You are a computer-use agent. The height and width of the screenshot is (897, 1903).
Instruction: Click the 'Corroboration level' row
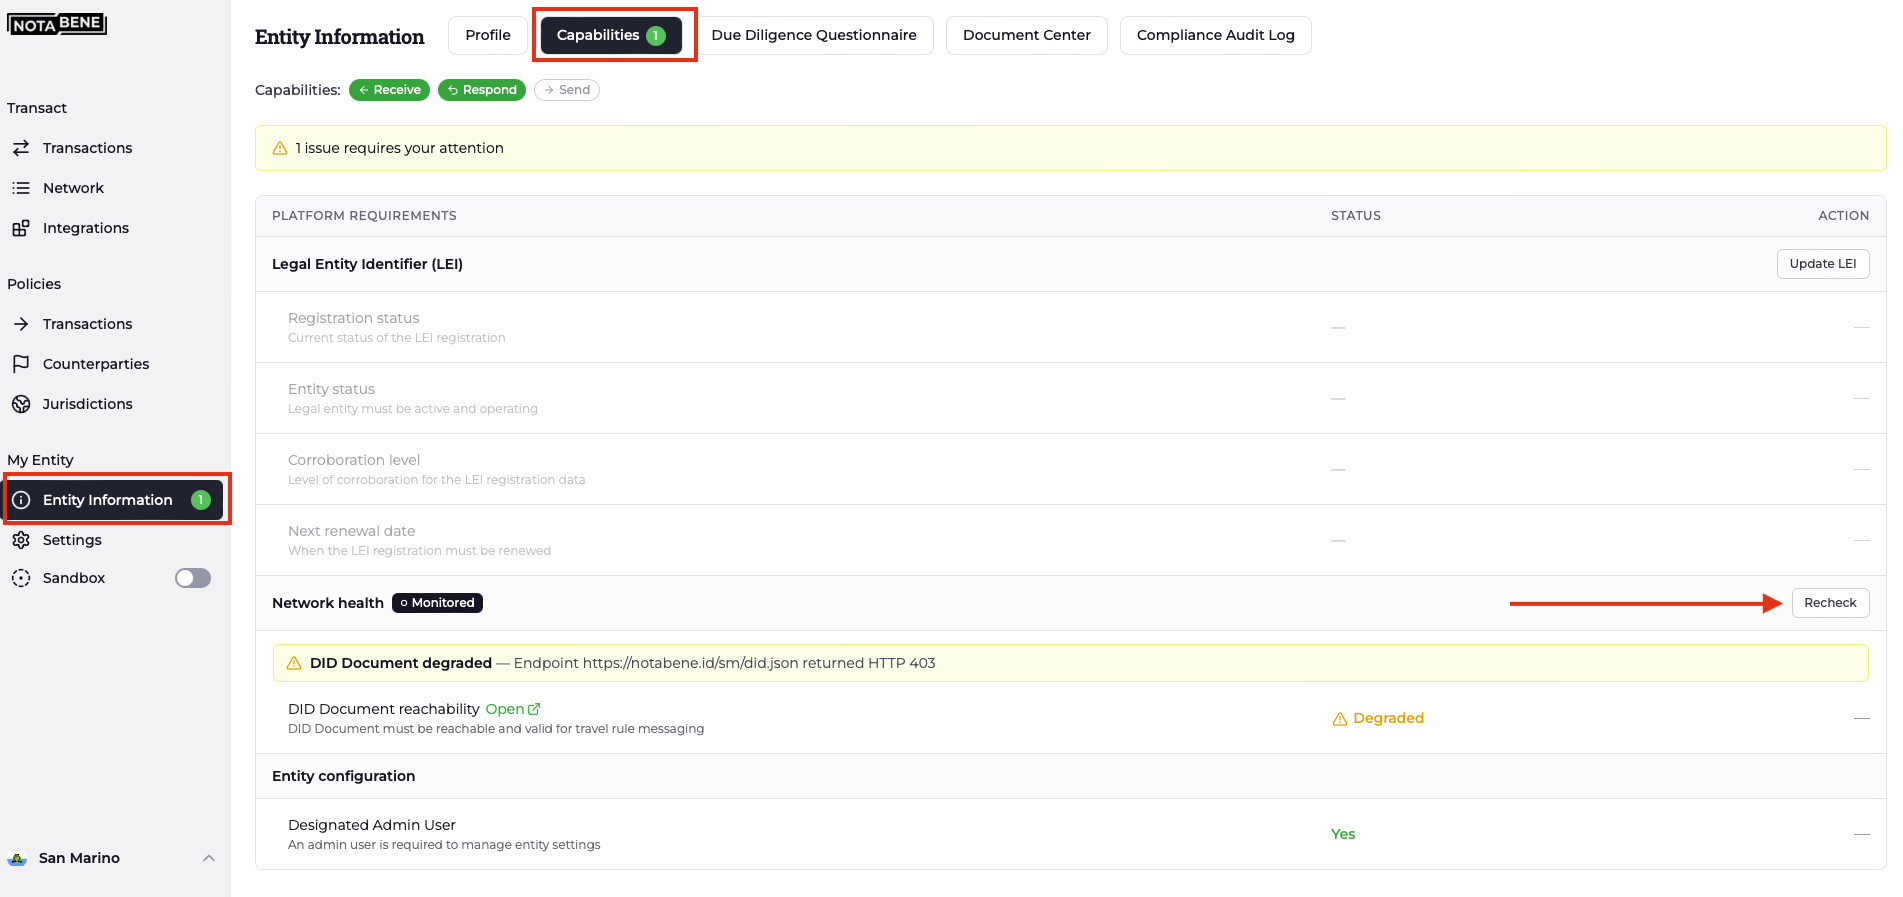[x=1070, y=469]
